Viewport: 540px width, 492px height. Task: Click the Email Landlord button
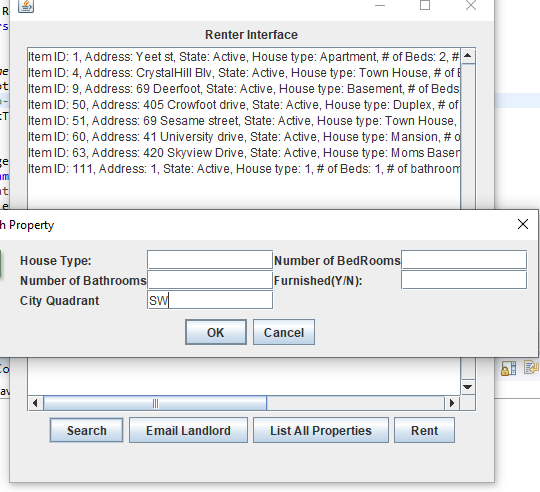click(188, 430)
